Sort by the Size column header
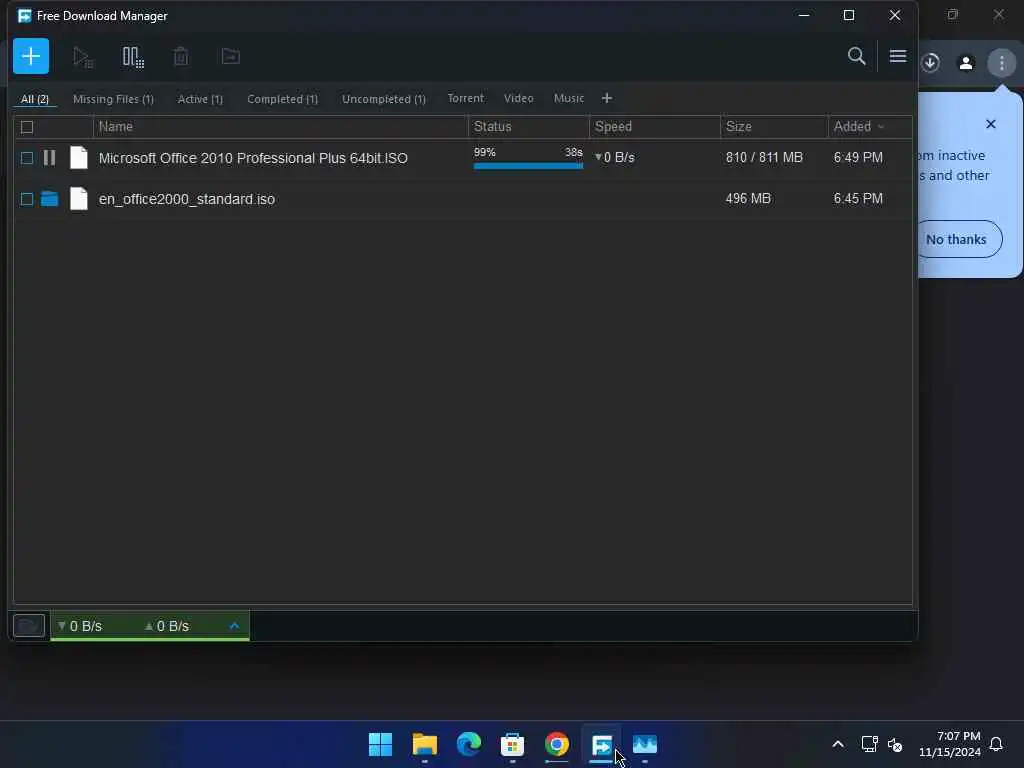1024x768 pixels. click(x=774, y=127)
